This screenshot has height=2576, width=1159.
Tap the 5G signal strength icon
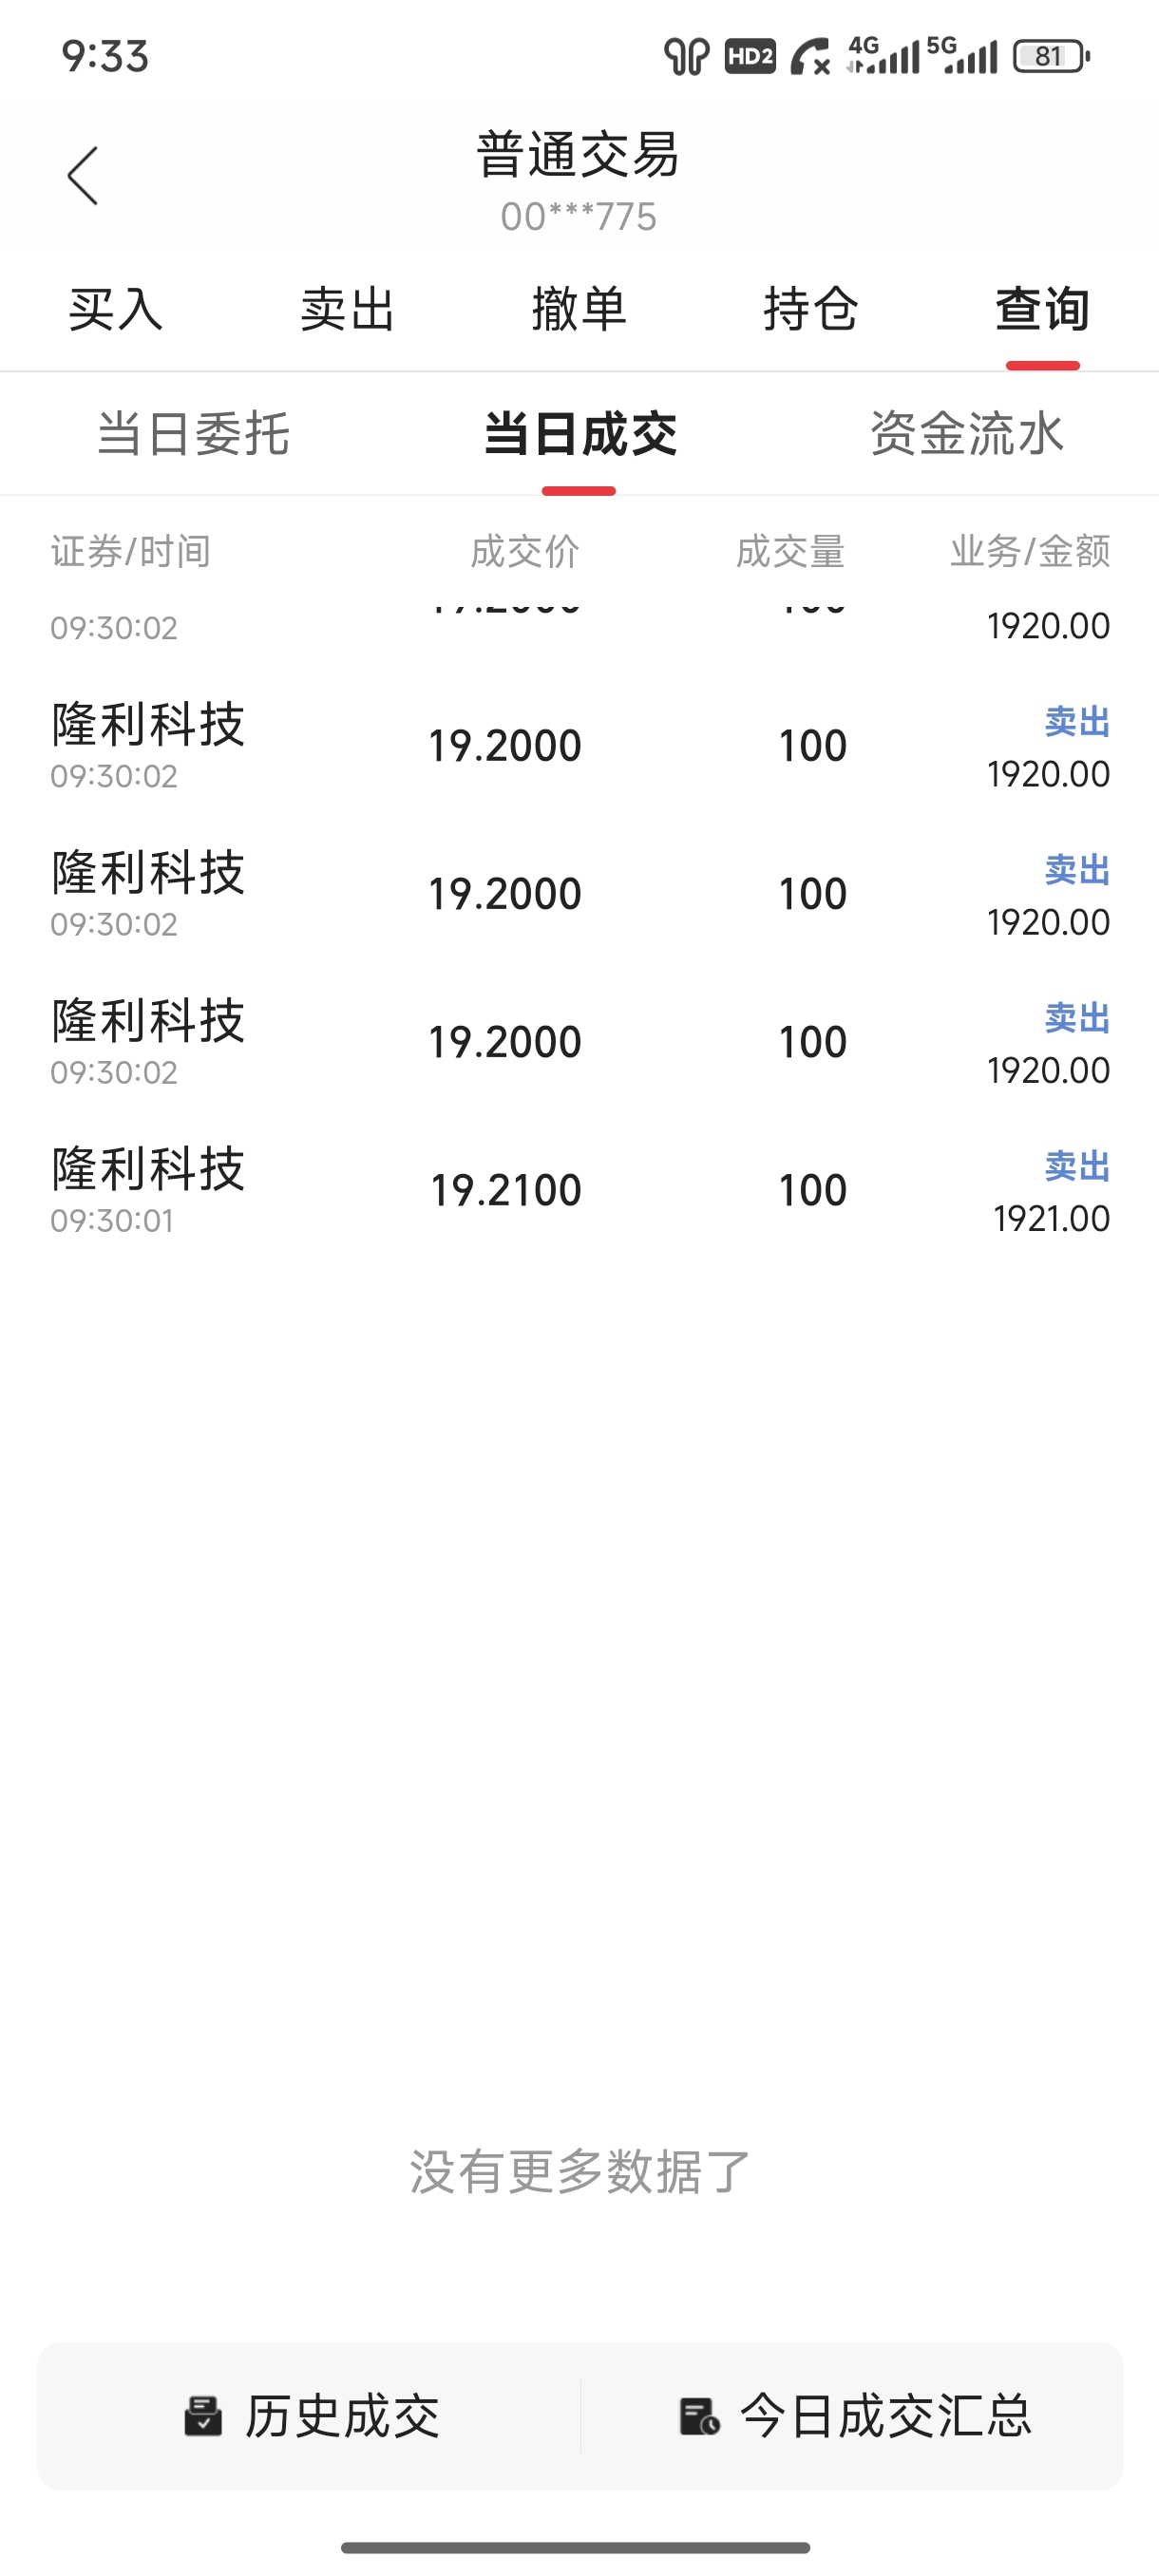962,55
